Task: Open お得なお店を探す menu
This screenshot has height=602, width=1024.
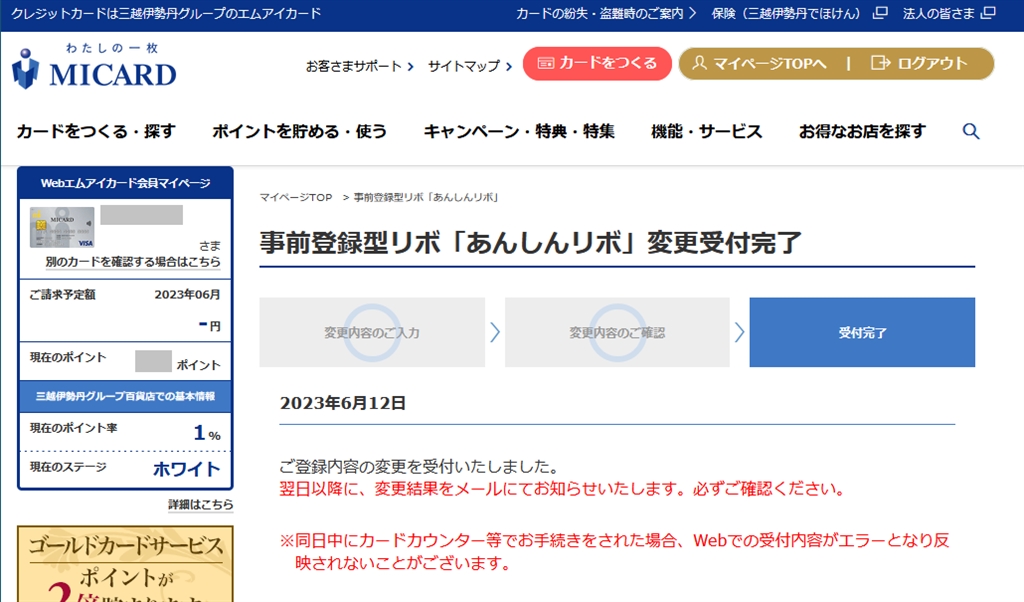Action: (862, 131)
